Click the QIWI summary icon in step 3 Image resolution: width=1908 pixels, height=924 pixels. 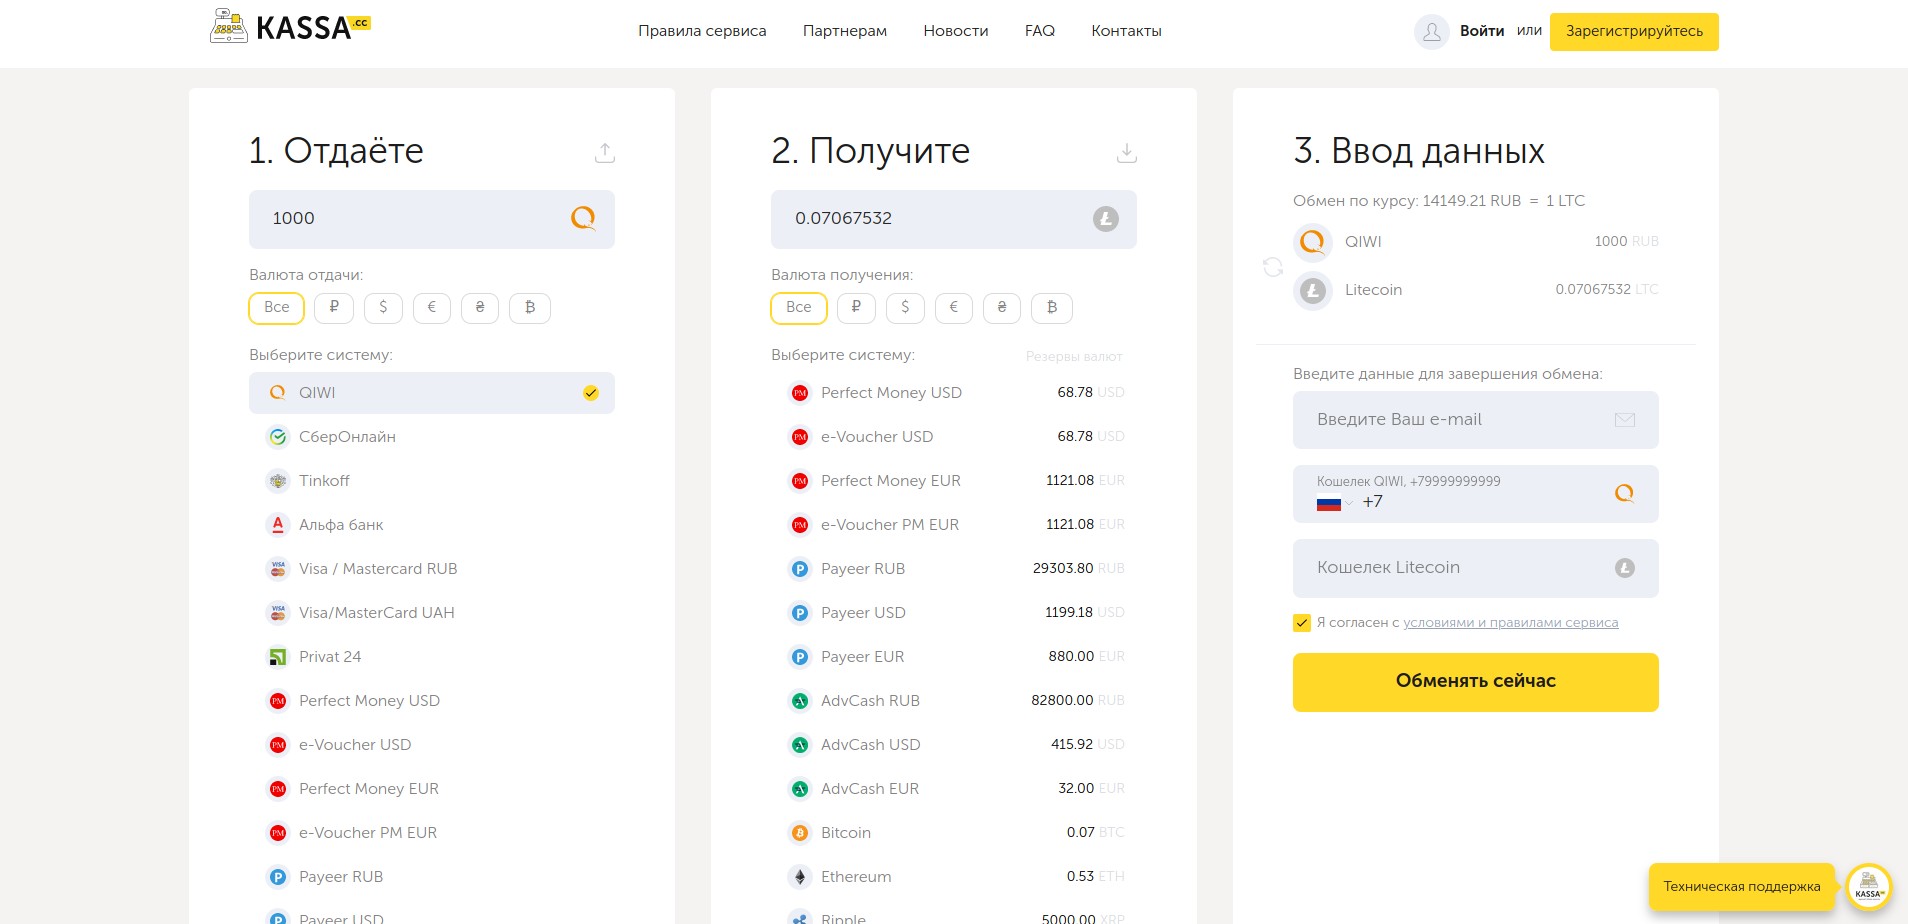tap(1313, 242)
